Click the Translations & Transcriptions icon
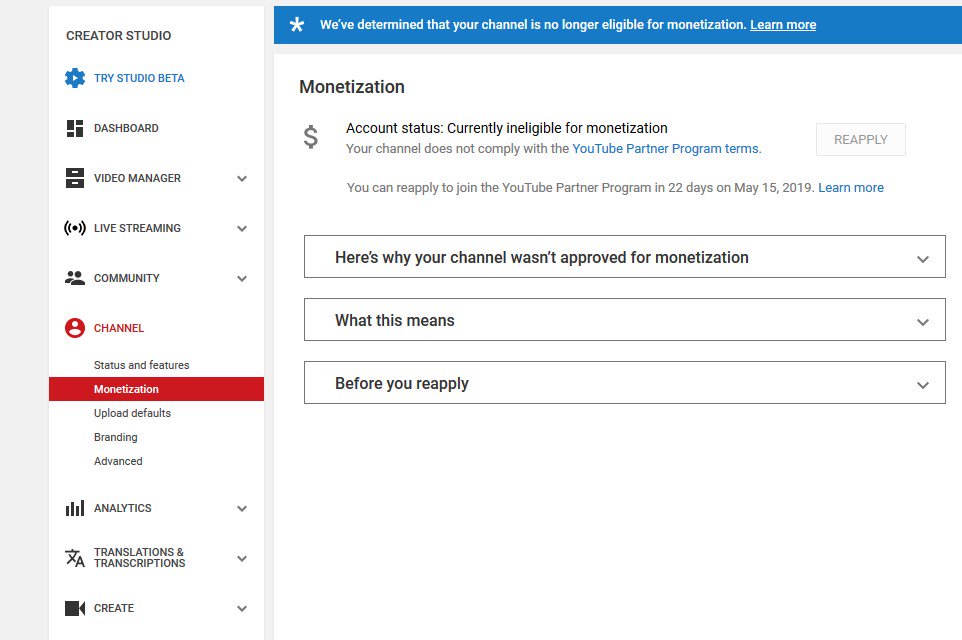This screenshot has width=962, height=640. 75,558
